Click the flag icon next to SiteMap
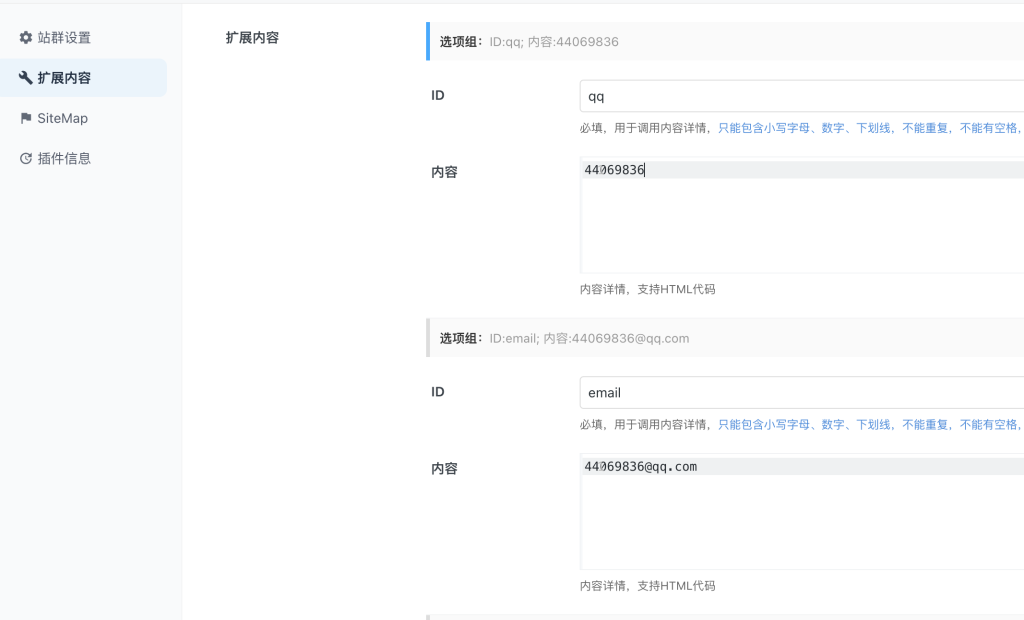The image size is (1024, 620). coord(26,118)
